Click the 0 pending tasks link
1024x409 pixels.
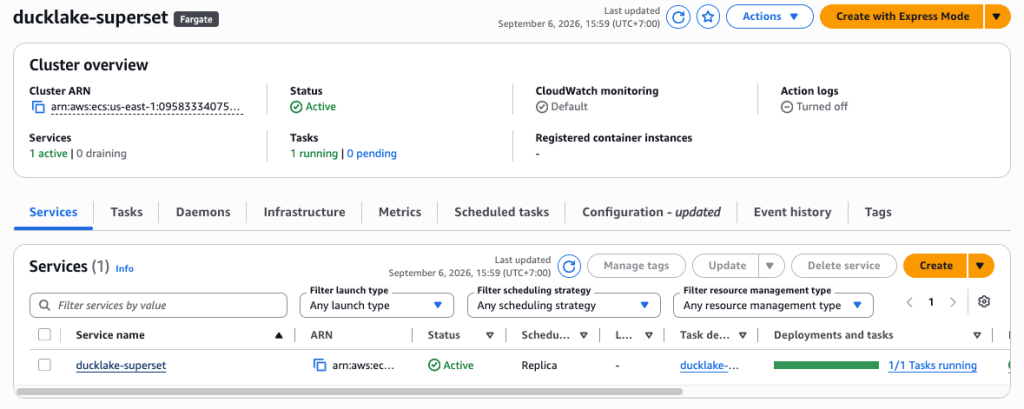pyautogui.click(x=371, y=154)
